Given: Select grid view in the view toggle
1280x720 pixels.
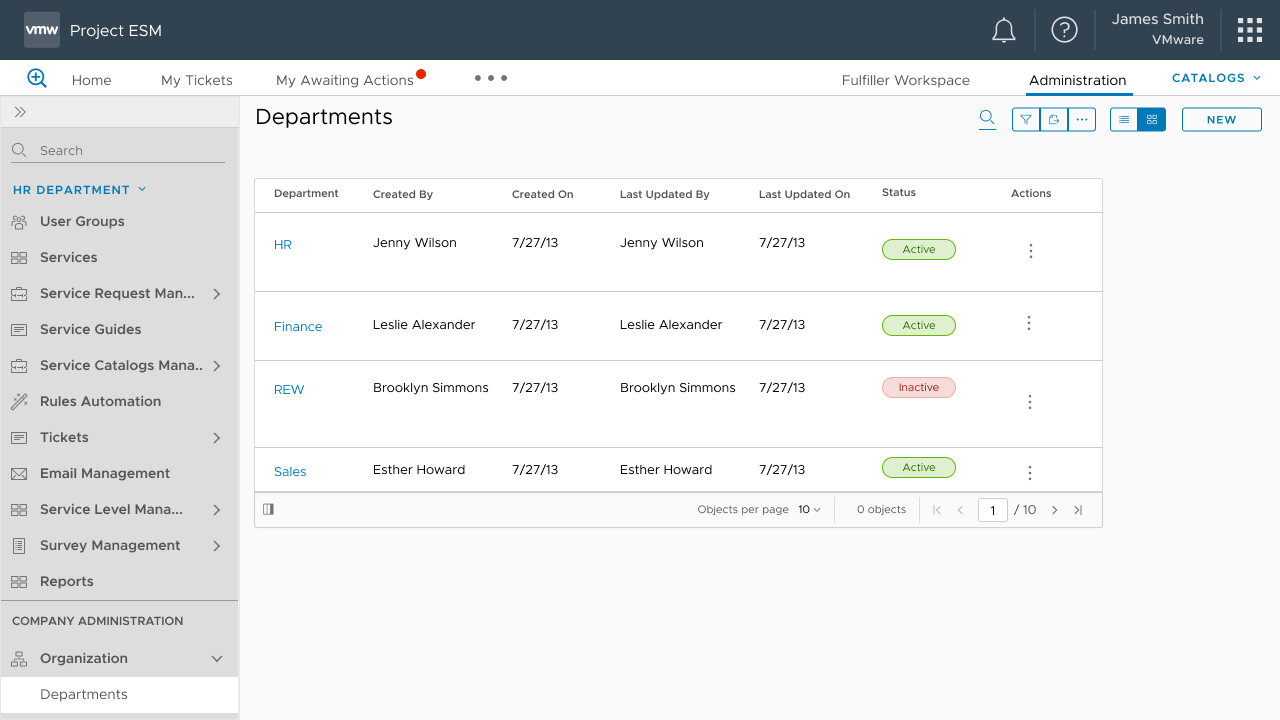Looking at the screenshot, I should click(1151, 119).
